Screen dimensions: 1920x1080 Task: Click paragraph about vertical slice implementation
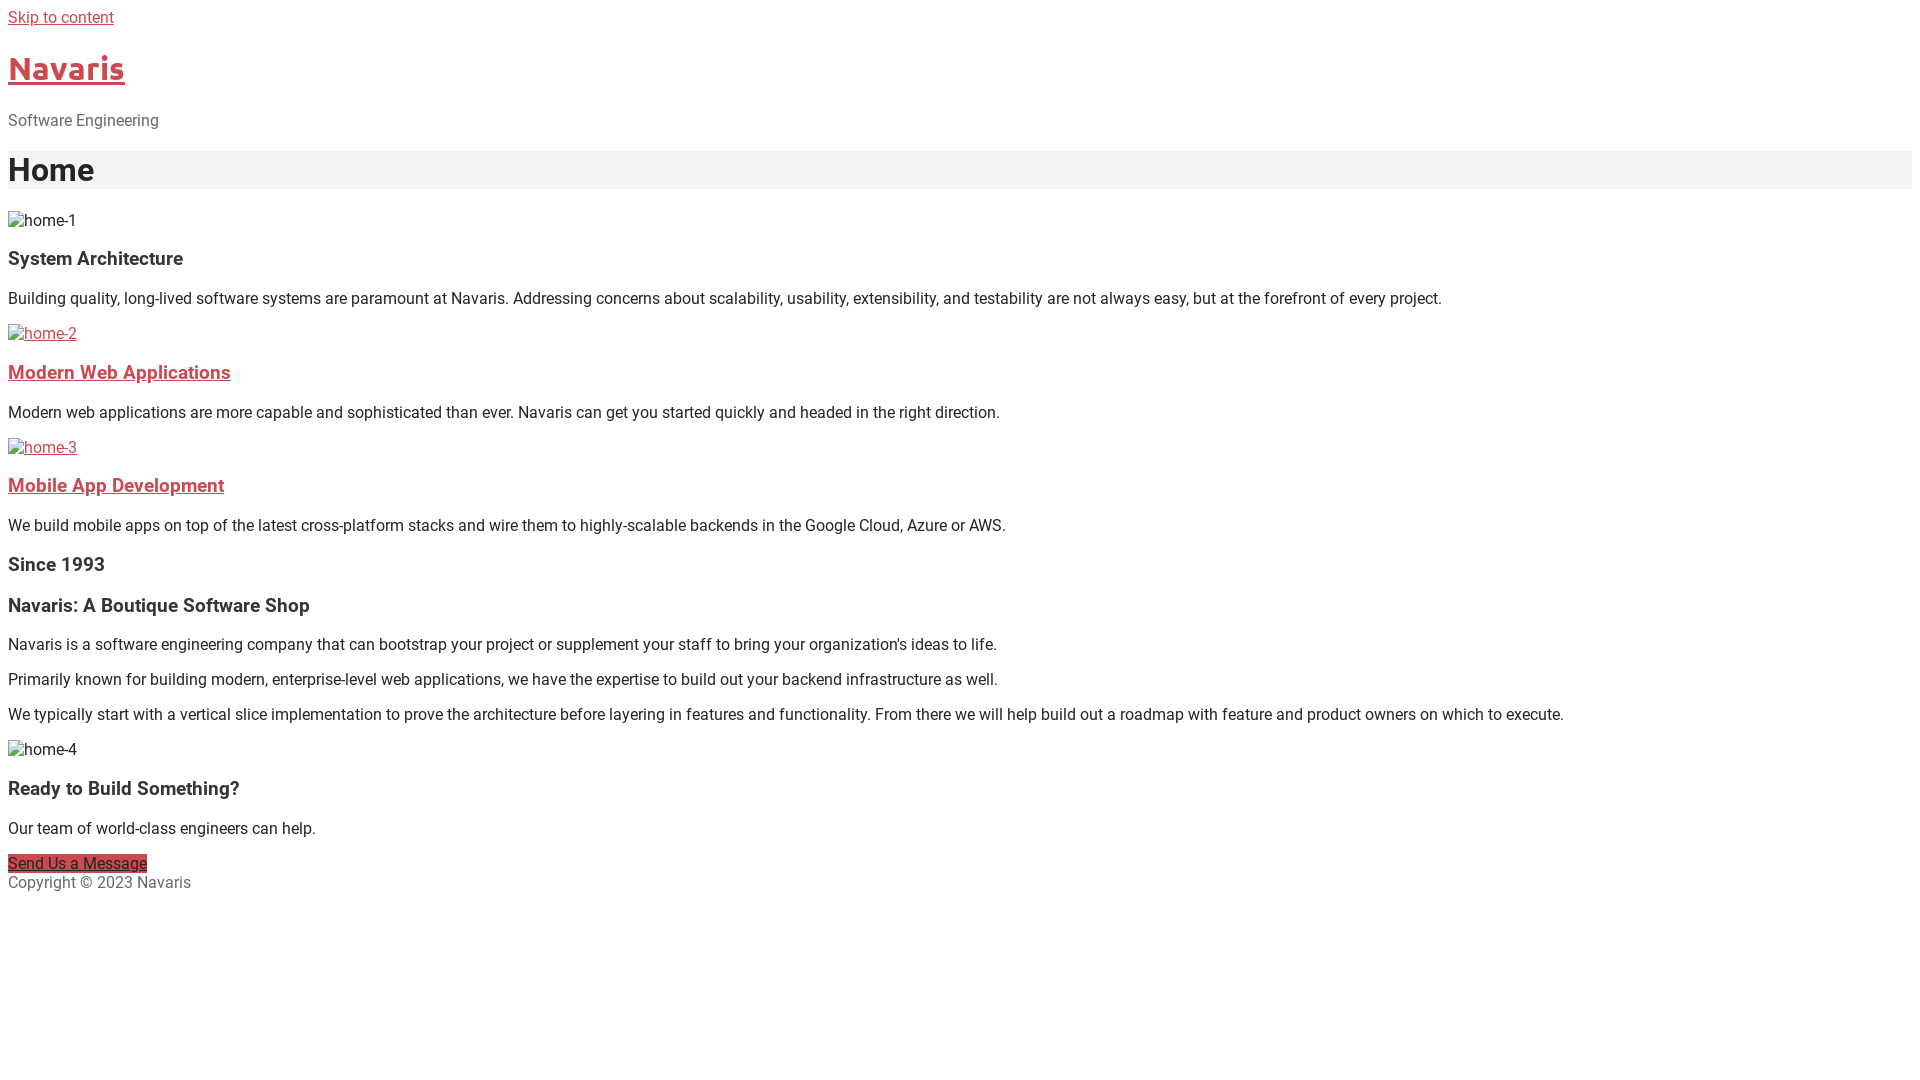point(786,715)
